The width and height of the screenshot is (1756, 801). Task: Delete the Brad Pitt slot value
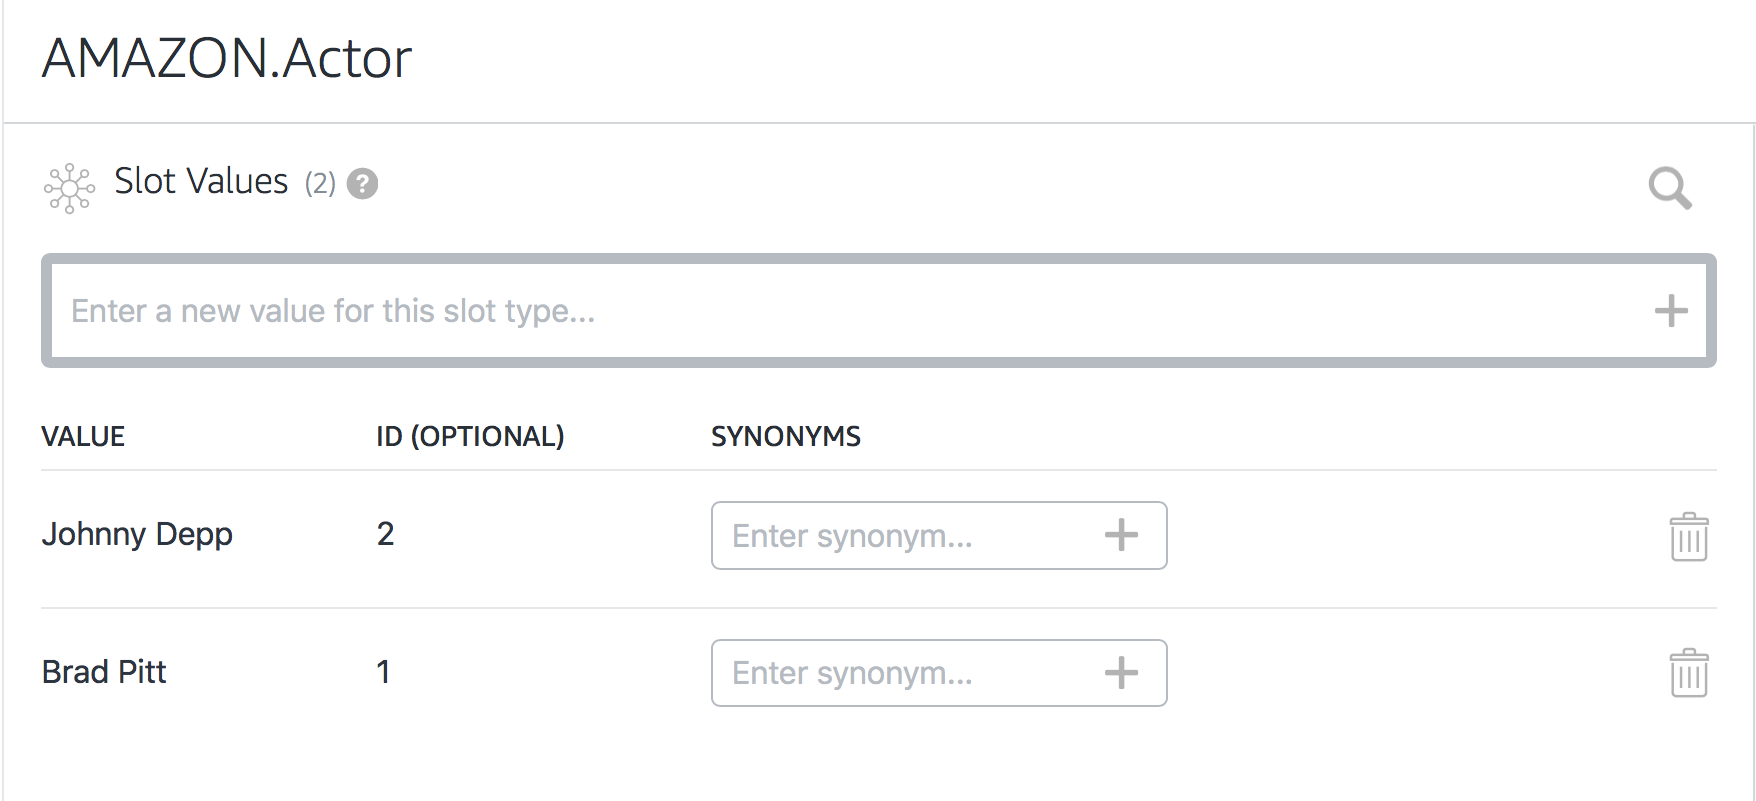click(1688, 673)
